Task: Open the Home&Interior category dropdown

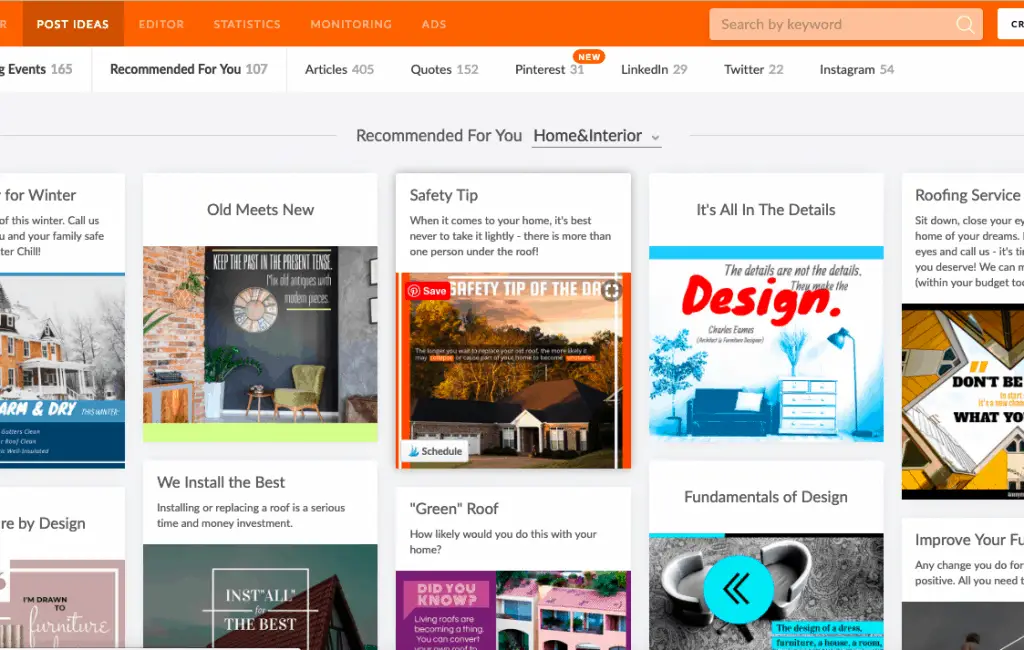Action: point(596,136)
